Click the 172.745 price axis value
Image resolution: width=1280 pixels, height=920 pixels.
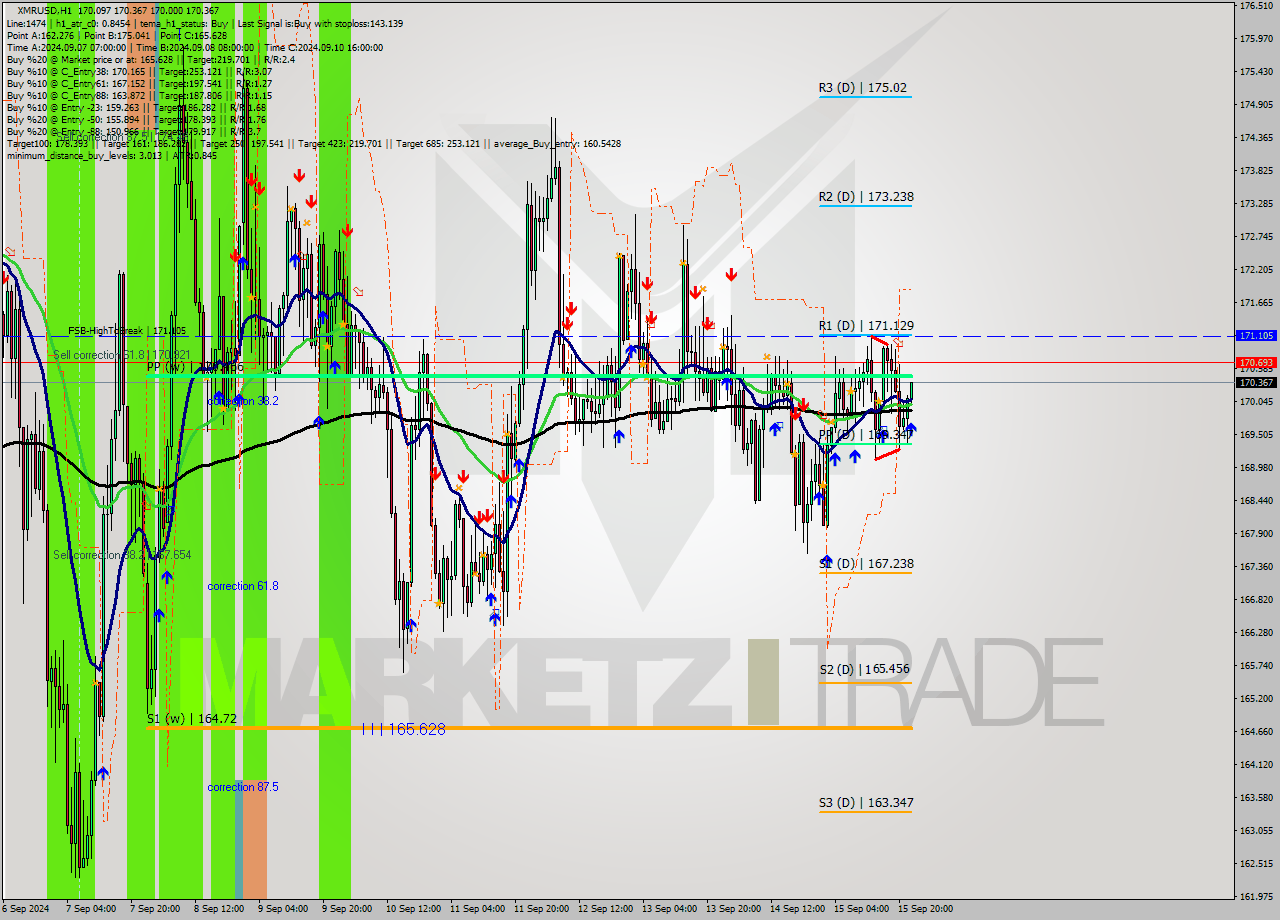1255,237
